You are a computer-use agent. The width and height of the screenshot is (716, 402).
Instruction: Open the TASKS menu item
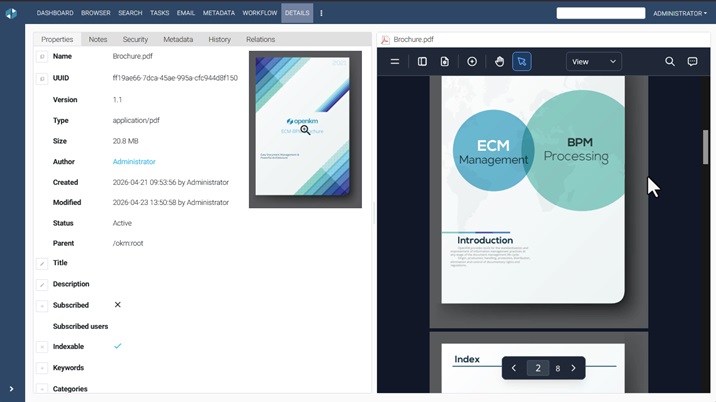(160, 13)
